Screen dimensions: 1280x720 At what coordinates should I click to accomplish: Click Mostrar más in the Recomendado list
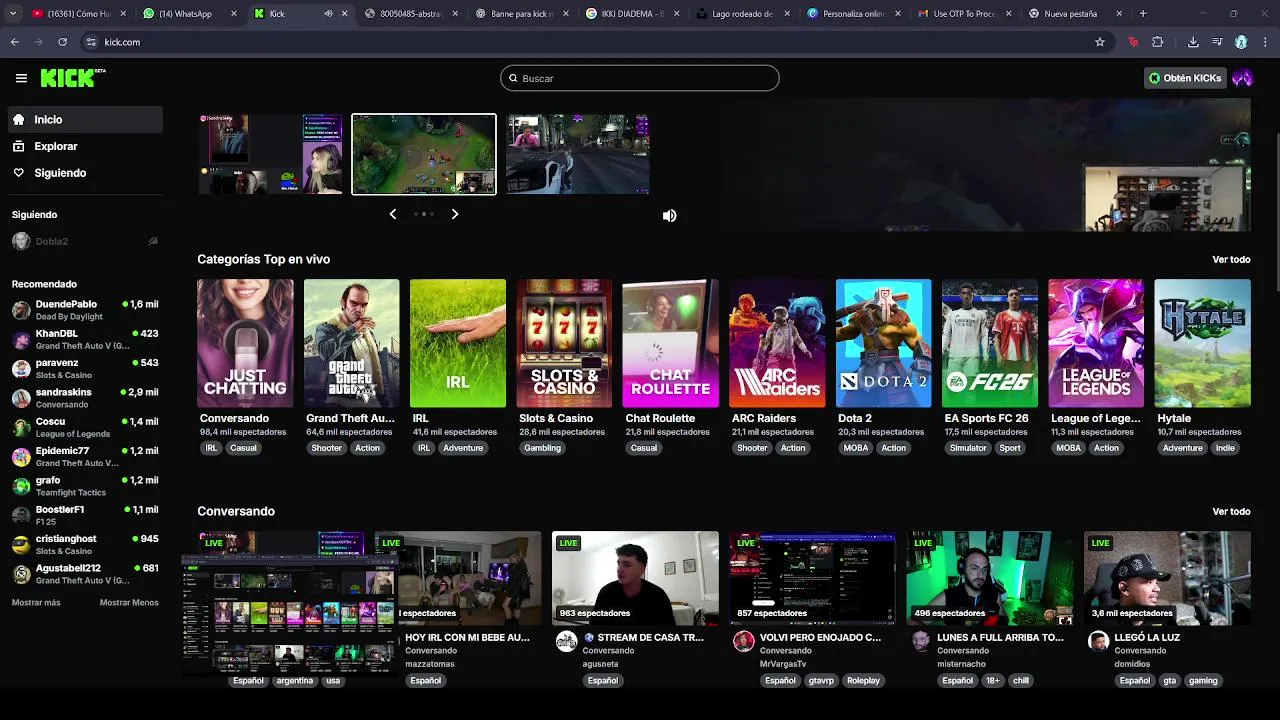[x=36, y=602]
